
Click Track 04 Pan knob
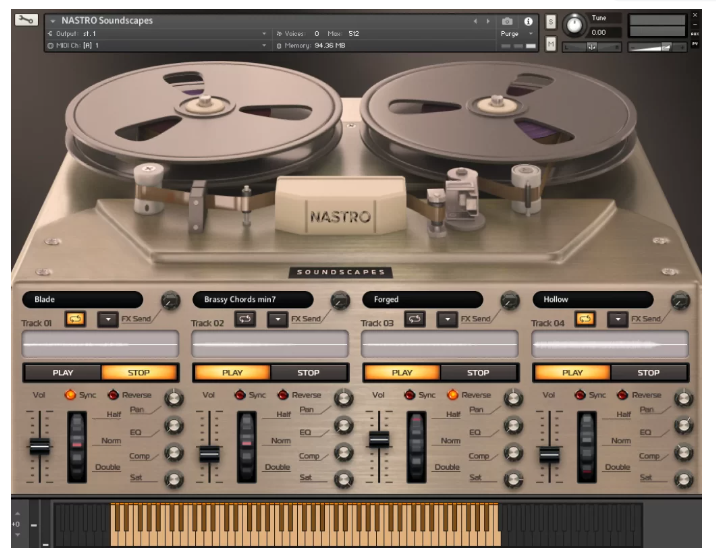coord(684,398)
